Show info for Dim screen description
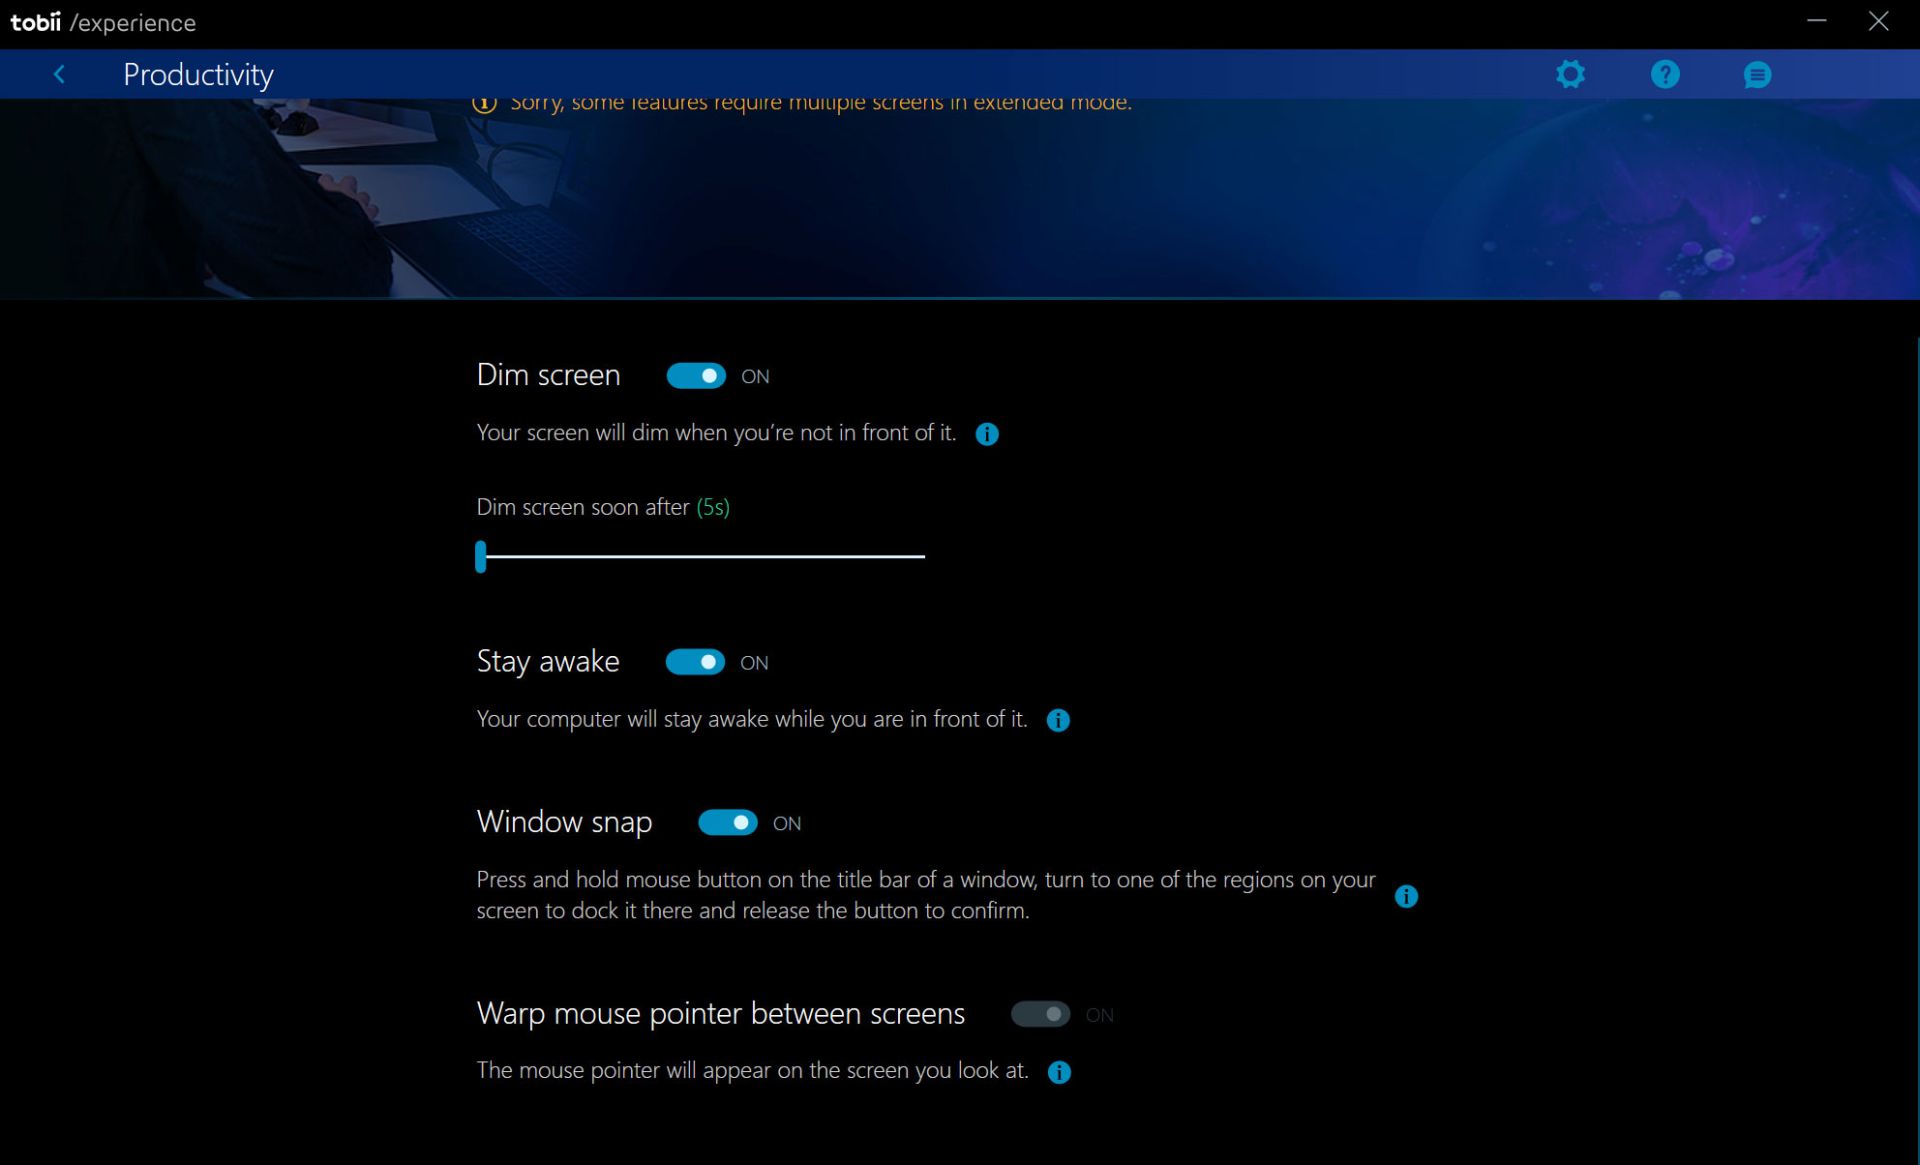The height and width of the screenshot is (1165, 1920). (x=986, y=434)
